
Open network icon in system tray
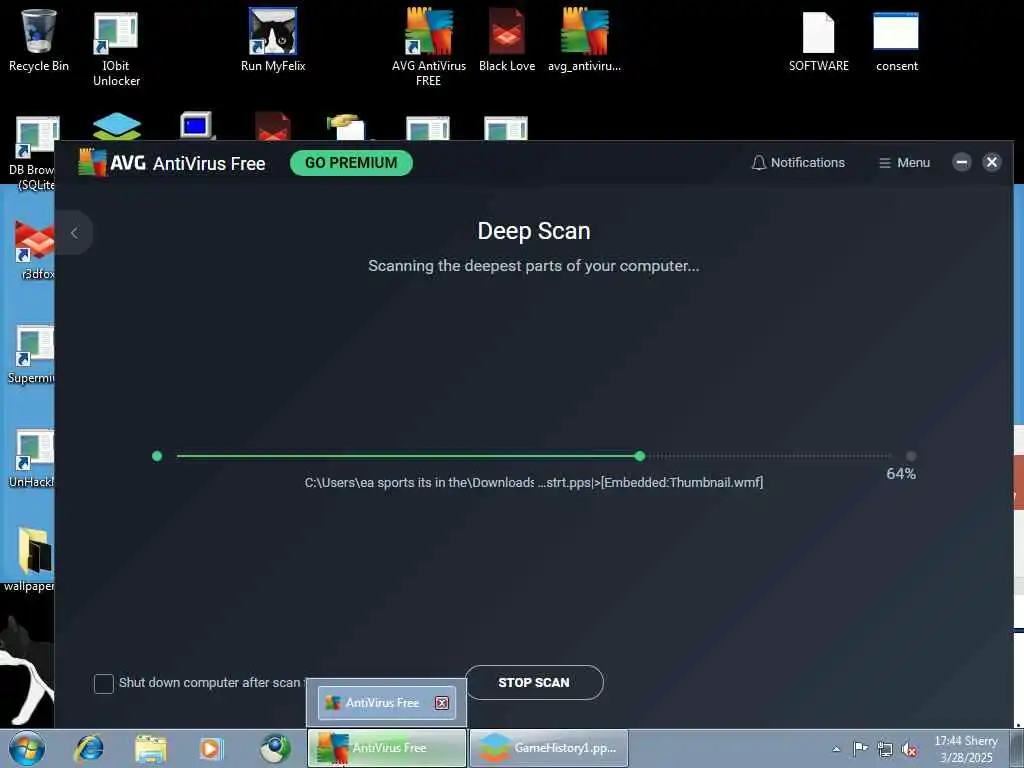885,749
